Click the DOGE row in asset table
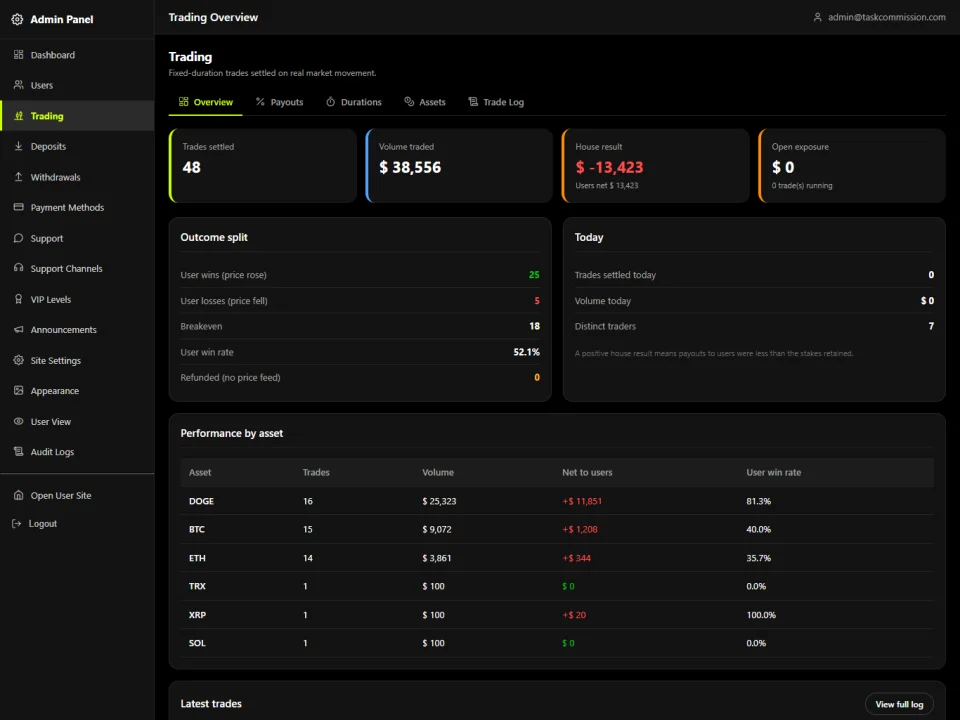 coord(557,501)
